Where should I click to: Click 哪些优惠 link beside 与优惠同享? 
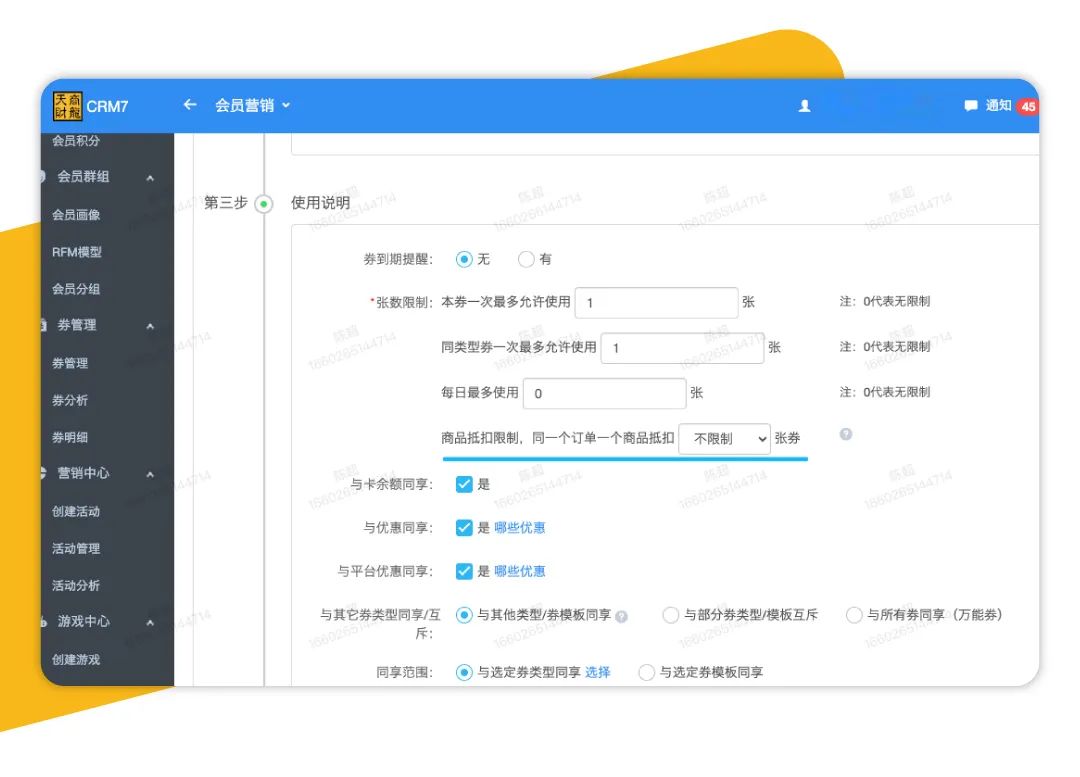pos(519,528)
